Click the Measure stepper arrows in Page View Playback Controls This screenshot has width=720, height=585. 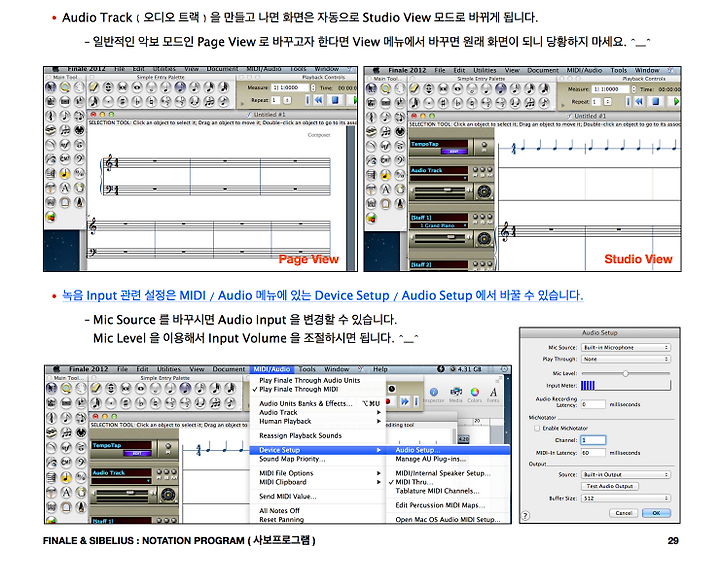(313, 87)
